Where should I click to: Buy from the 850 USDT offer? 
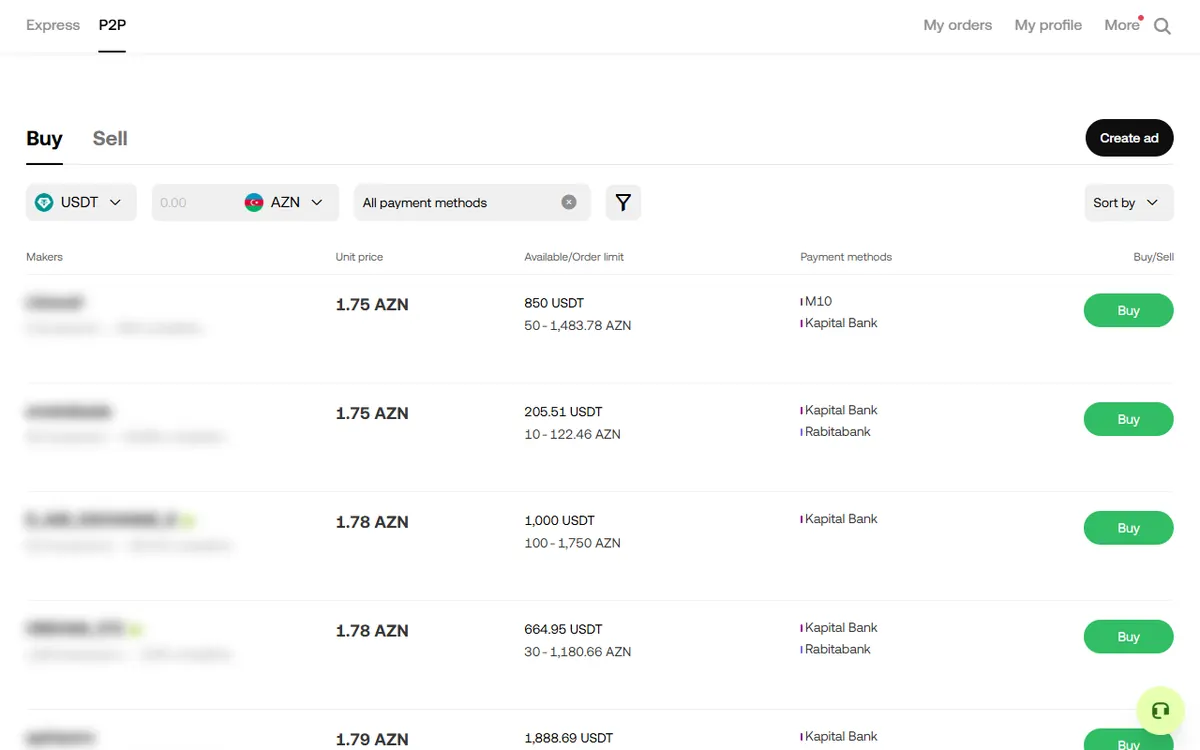click(1128, 310)
